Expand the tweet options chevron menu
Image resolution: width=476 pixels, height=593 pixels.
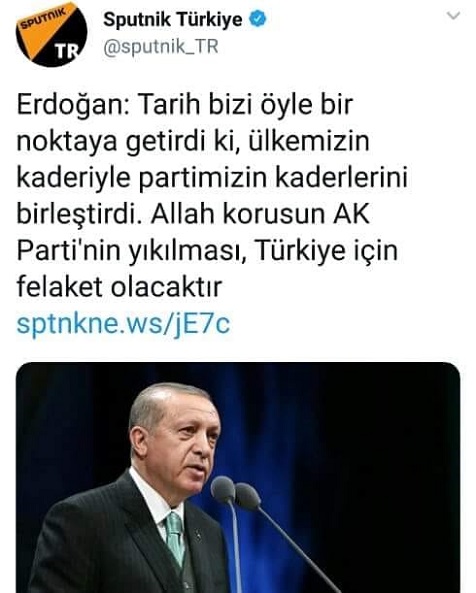(453, 16)
